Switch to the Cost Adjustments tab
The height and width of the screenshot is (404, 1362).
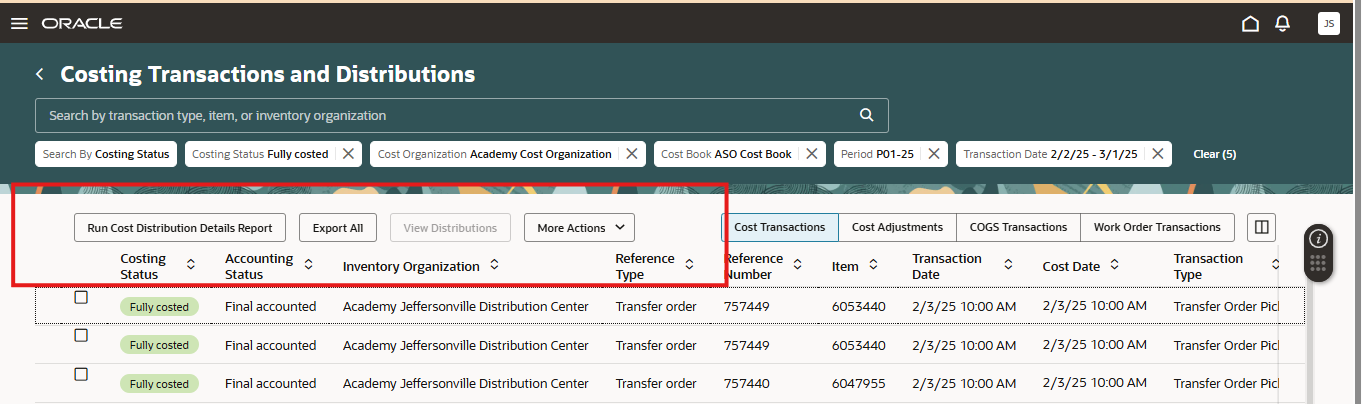click(x=897, y=227)
